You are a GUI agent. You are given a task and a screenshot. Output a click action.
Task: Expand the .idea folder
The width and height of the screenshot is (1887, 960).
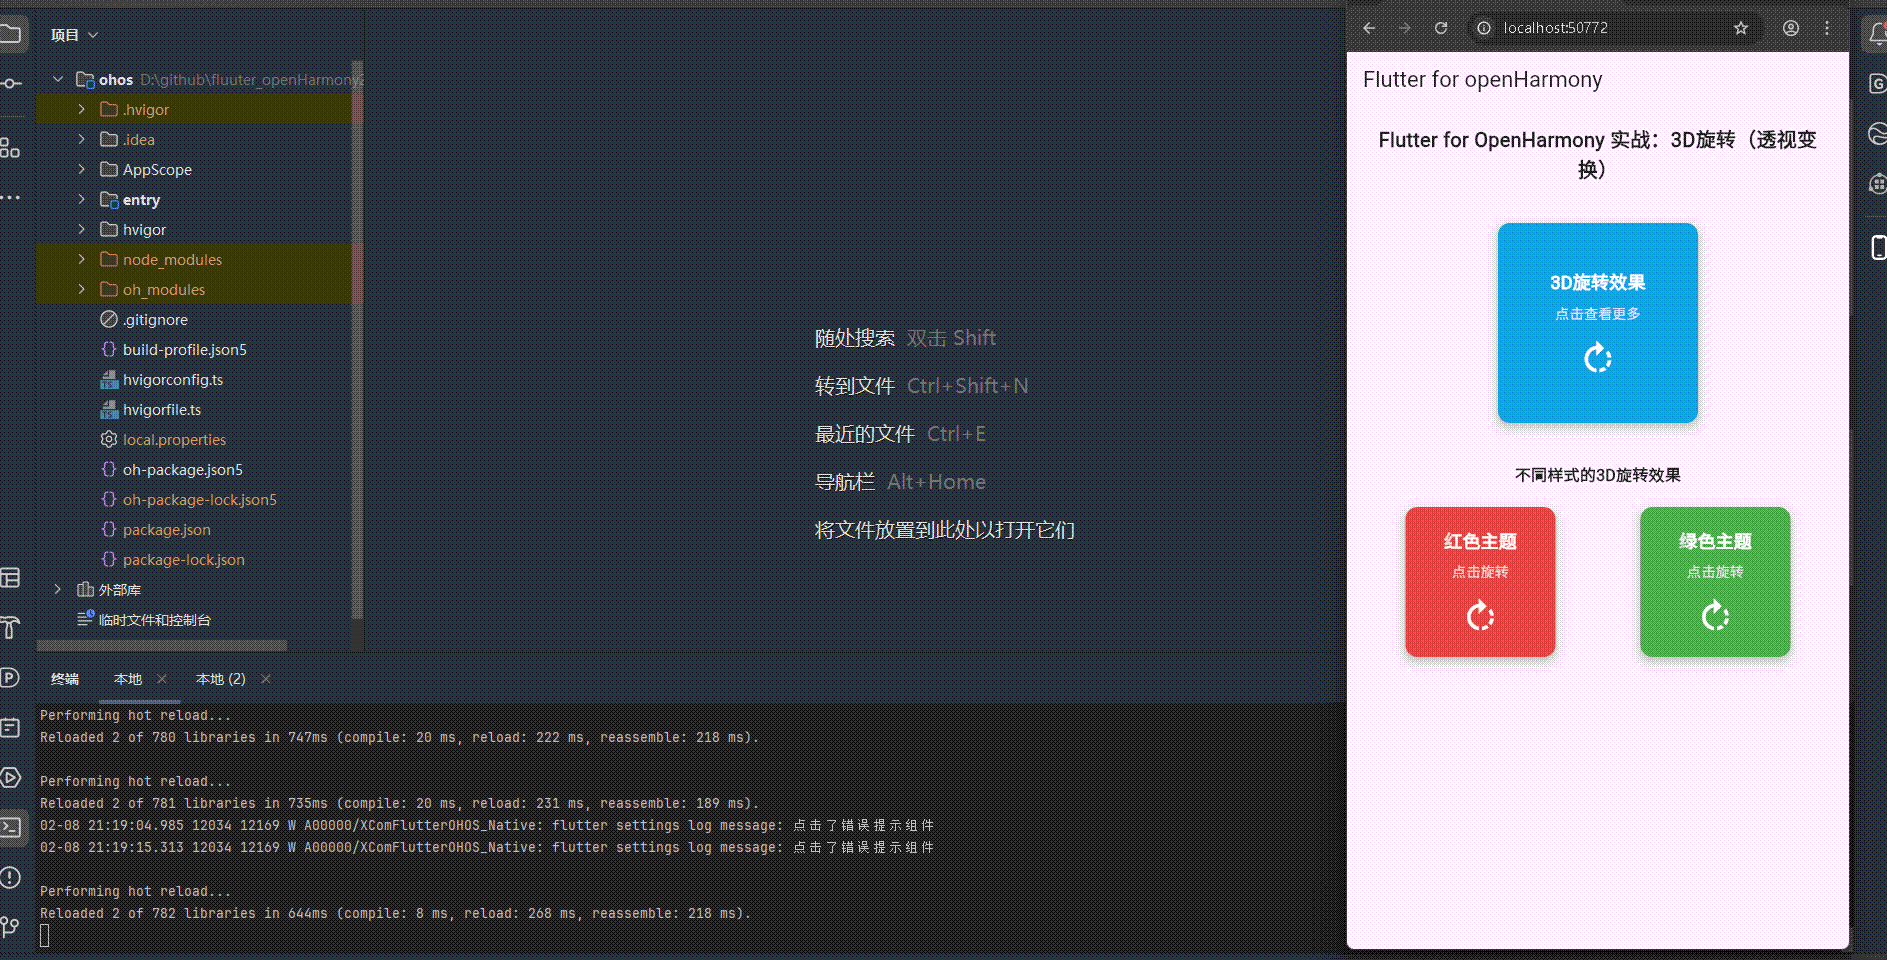coord(82,139)
